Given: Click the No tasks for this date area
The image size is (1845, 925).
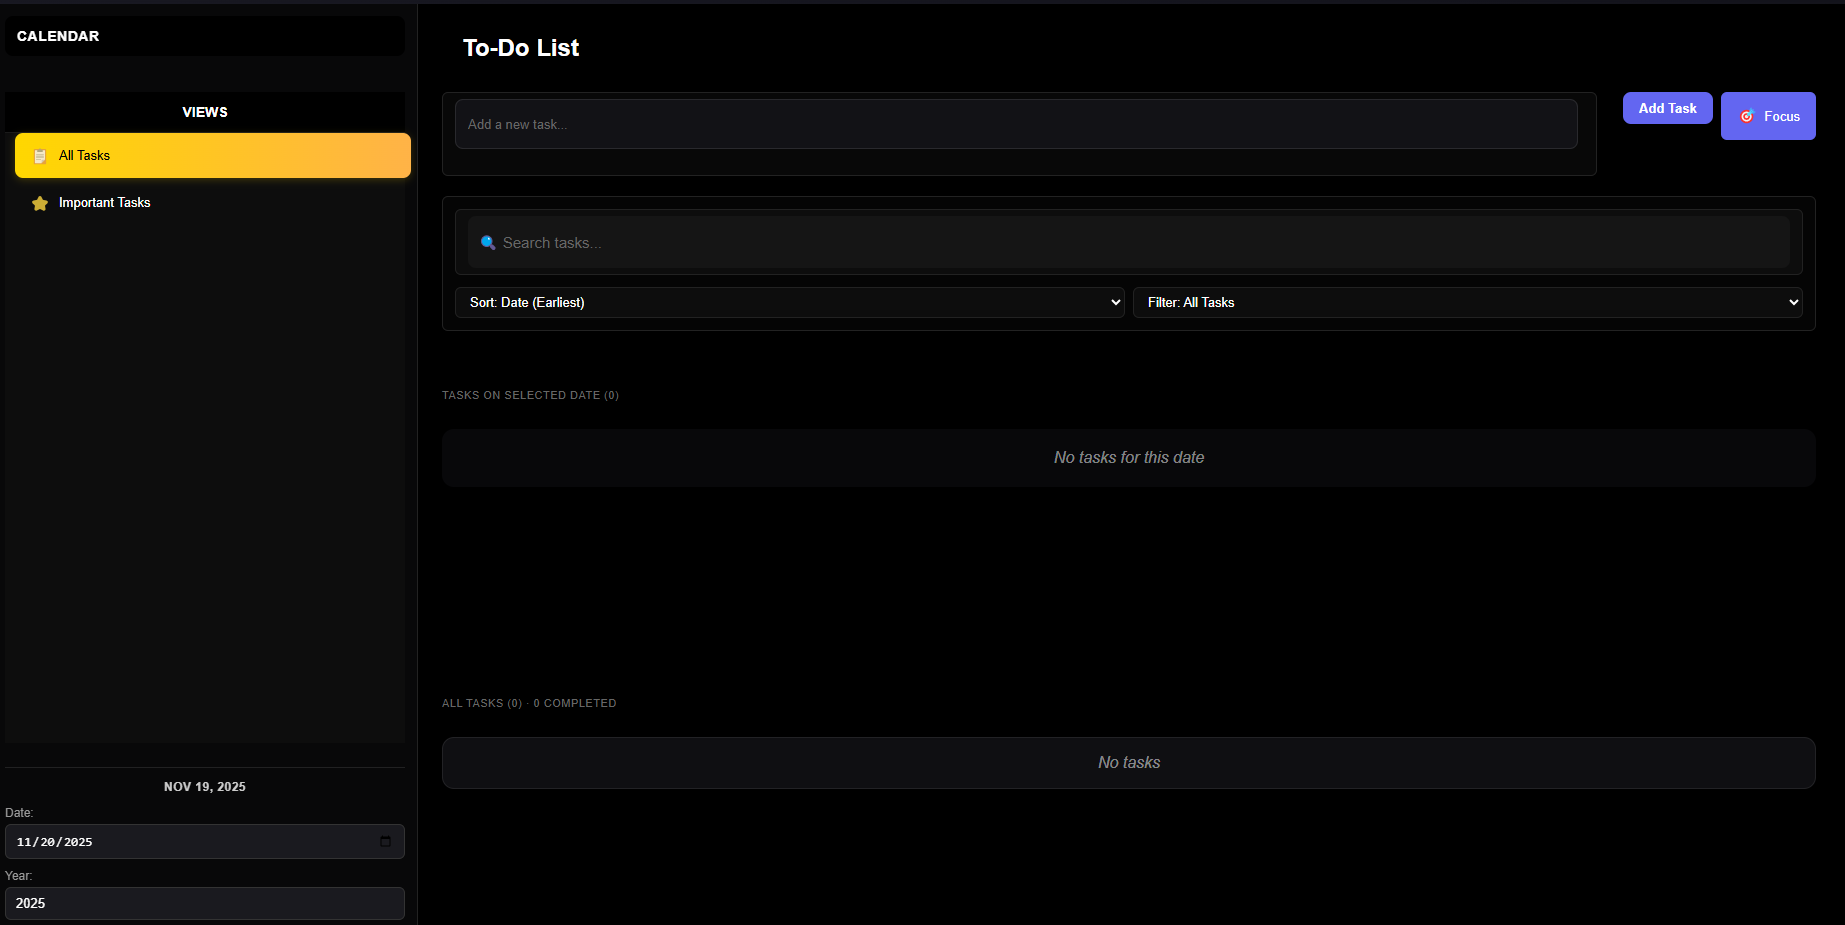Looking at the screenshot, I should click(1128, 457).
